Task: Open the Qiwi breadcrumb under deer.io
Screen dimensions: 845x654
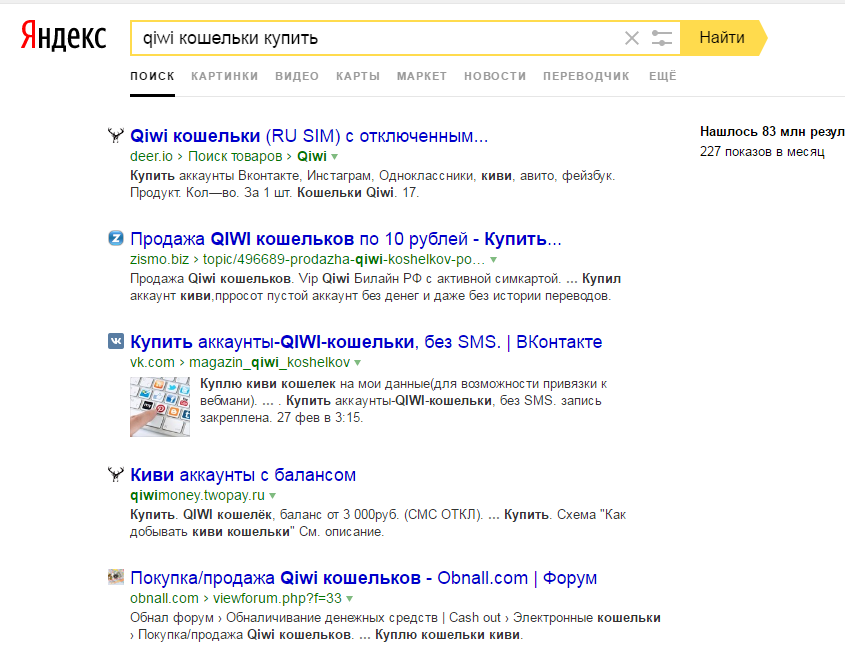Action: coord(312,156)
